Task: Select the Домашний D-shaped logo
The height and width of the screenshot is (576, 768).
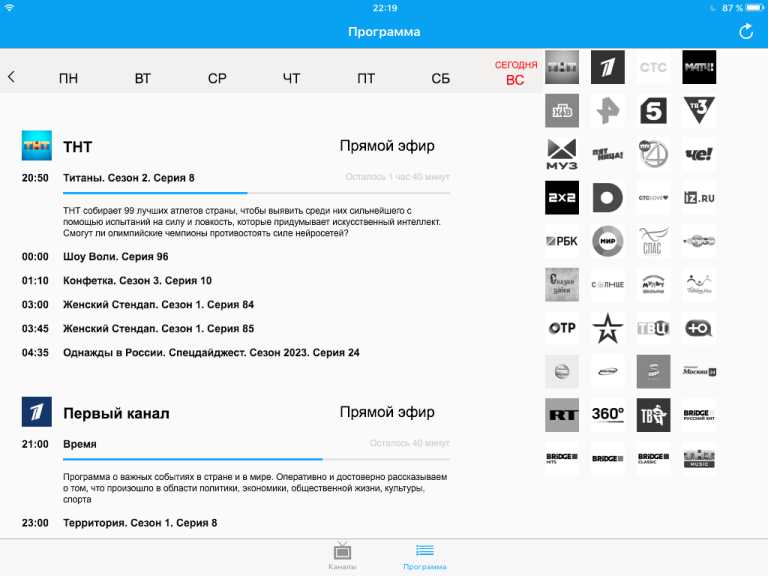Action: [607, 198]
